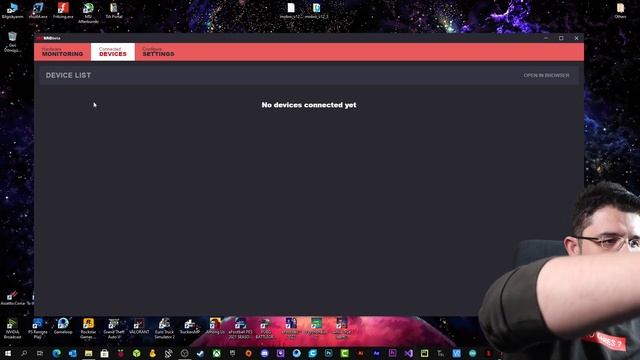Open Xbox app from taskbar

[216, 353]
